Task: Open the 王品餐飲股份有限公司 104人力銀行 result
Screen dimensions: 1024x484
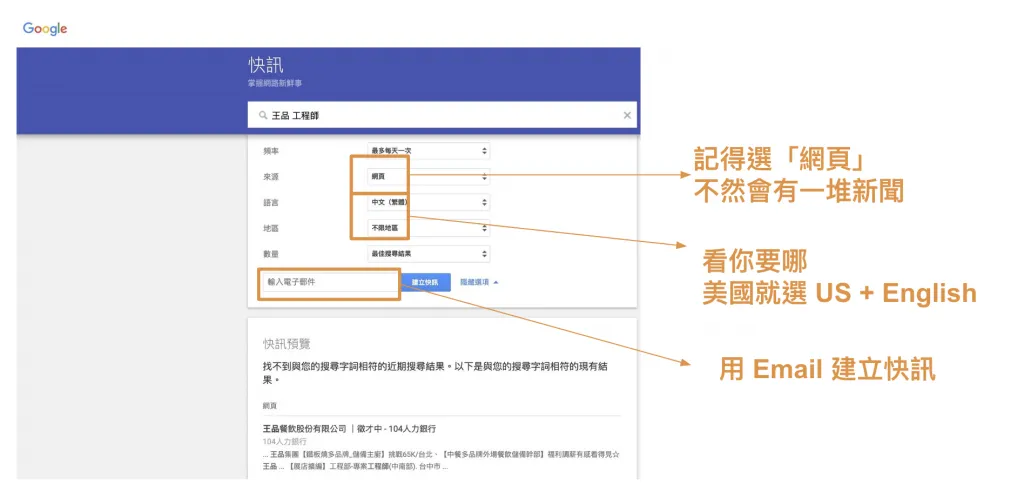Action: coord(349,429)
